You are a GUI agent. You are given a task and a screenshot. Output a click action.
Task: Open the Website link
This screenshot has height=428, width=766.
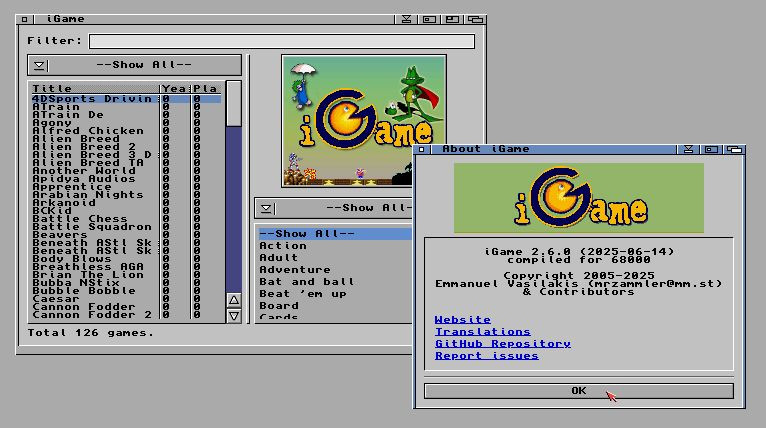(x=463, y=320)
